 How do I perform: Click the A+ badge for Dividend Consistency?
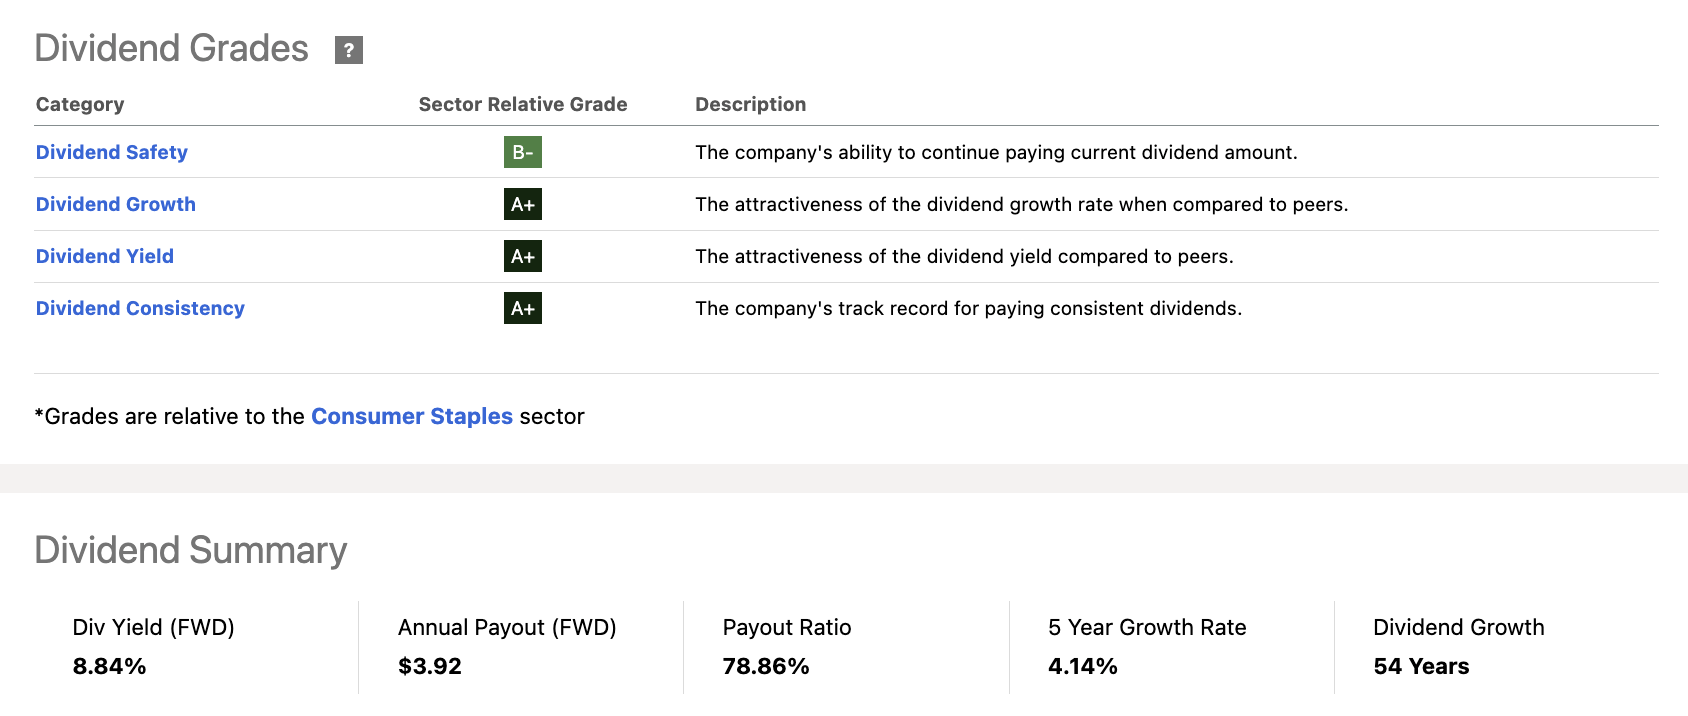[522, 308]
